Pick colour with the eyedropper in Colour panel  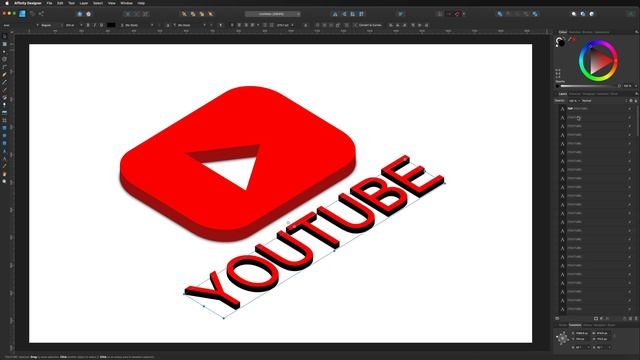pyautogui.click(x=570, y=39)
